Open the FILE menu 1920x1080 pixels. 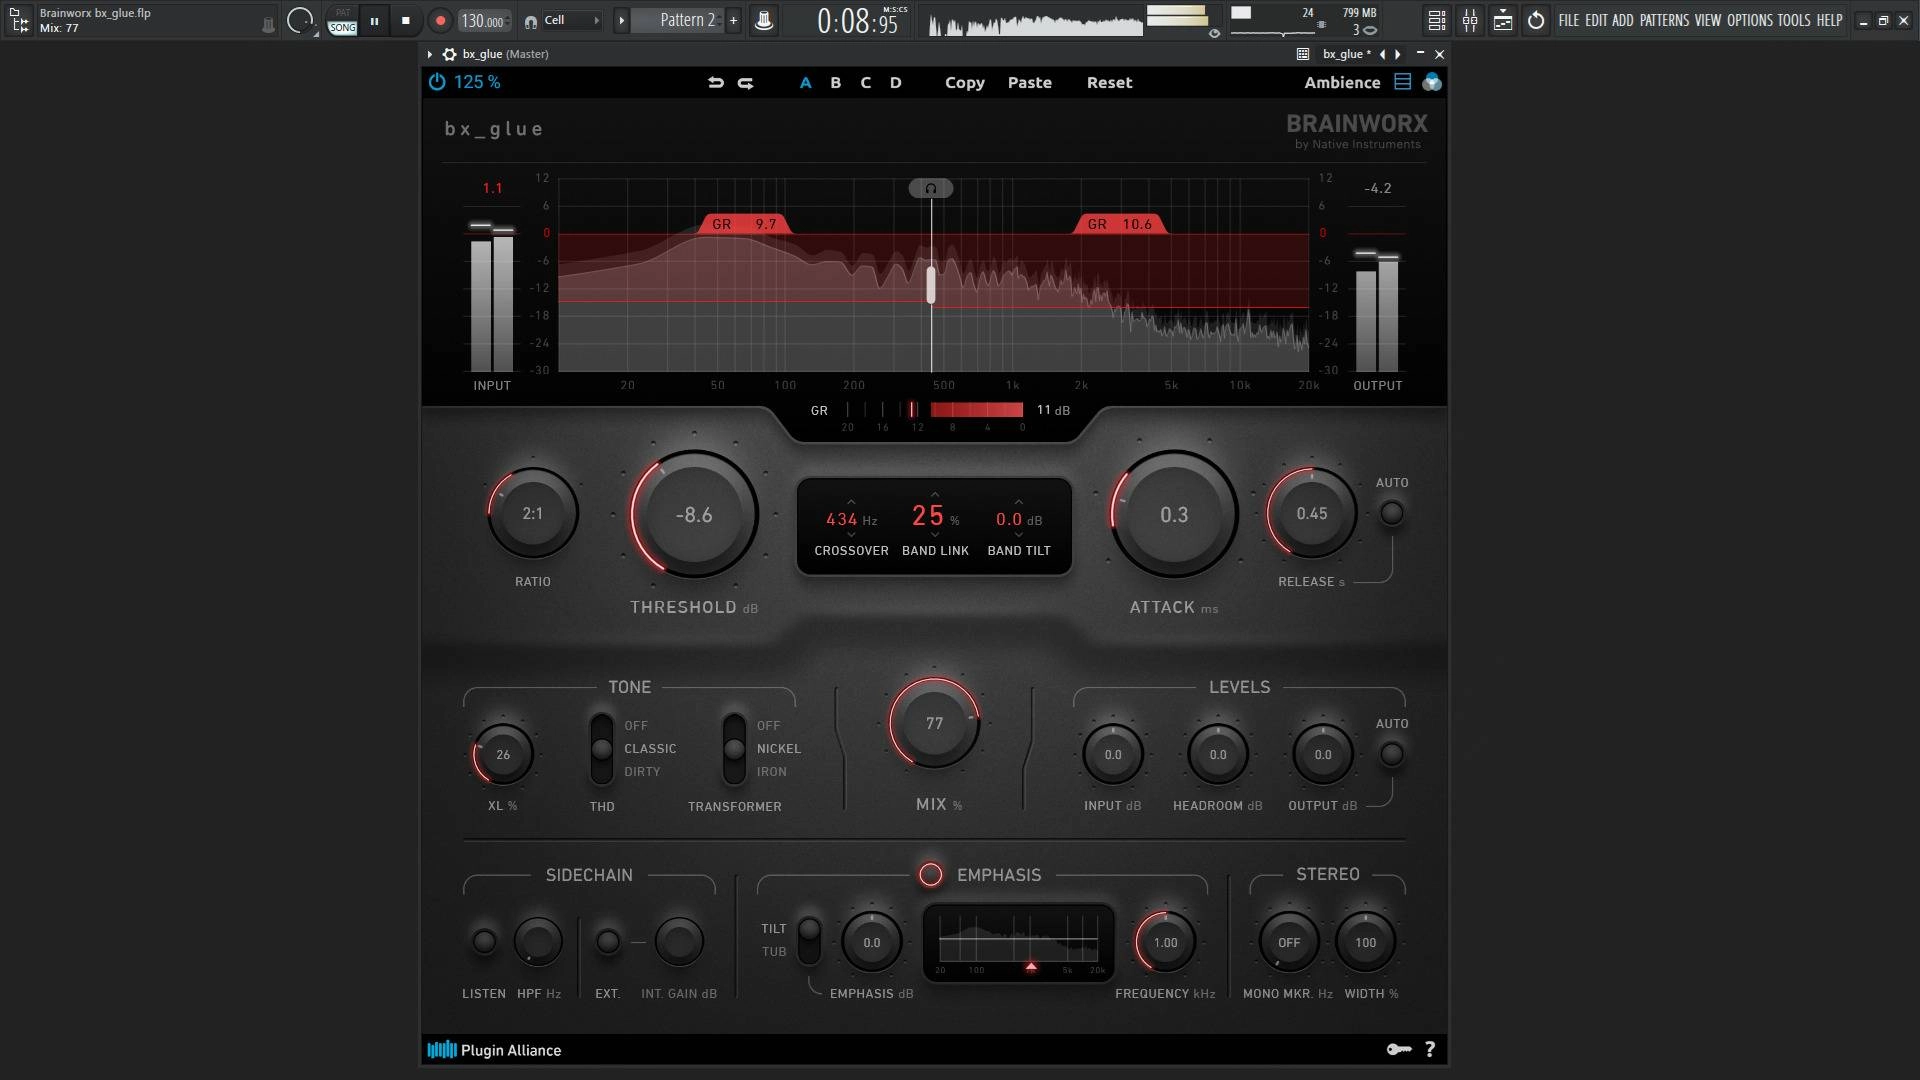1569,20
